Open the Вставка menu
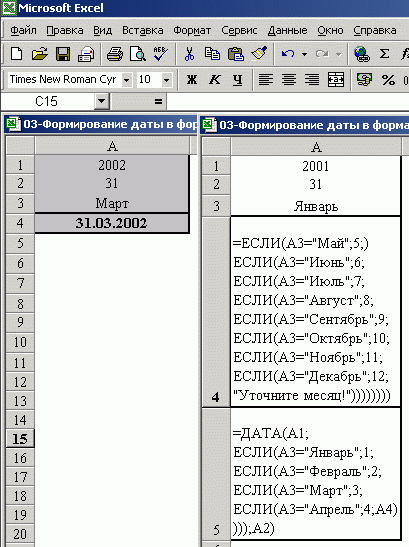 pos(142,30)
